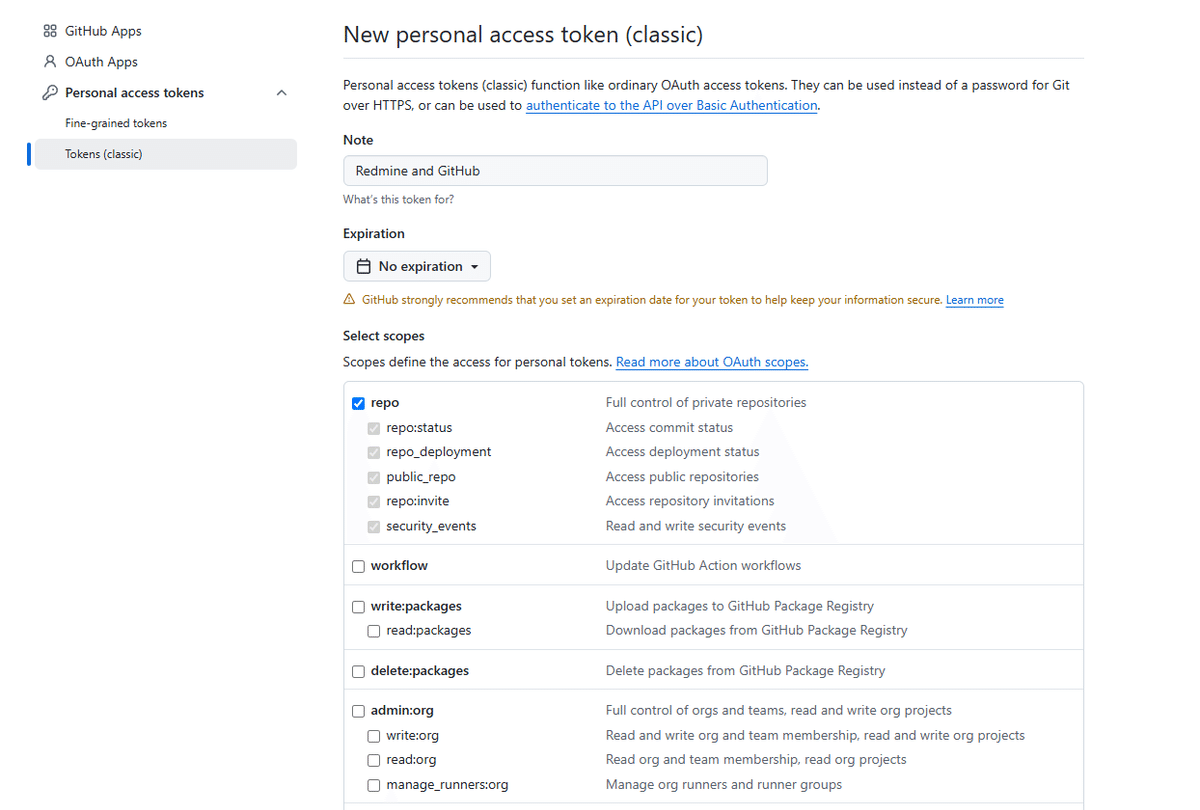Click the warning triangle next to the recommendation
The height and width of the screenshot is (810, 1200).
(348, 298)
